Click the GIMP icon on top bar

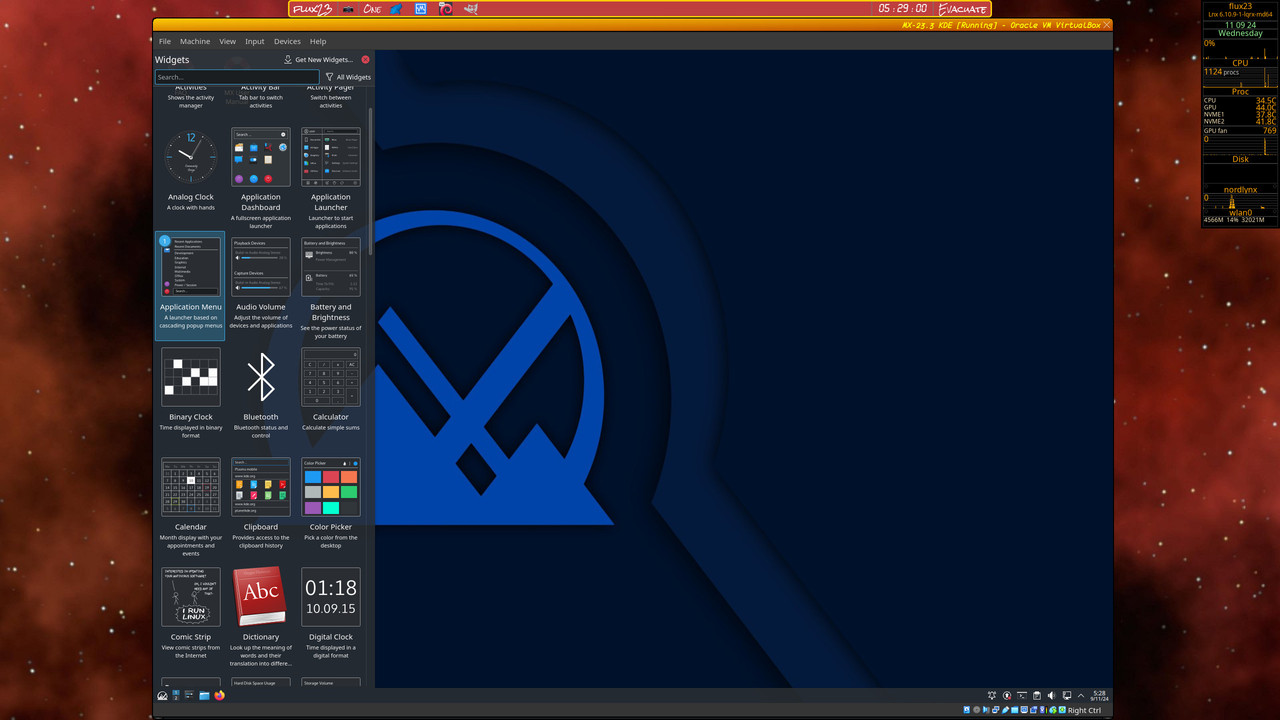click(x=471, y=9)
